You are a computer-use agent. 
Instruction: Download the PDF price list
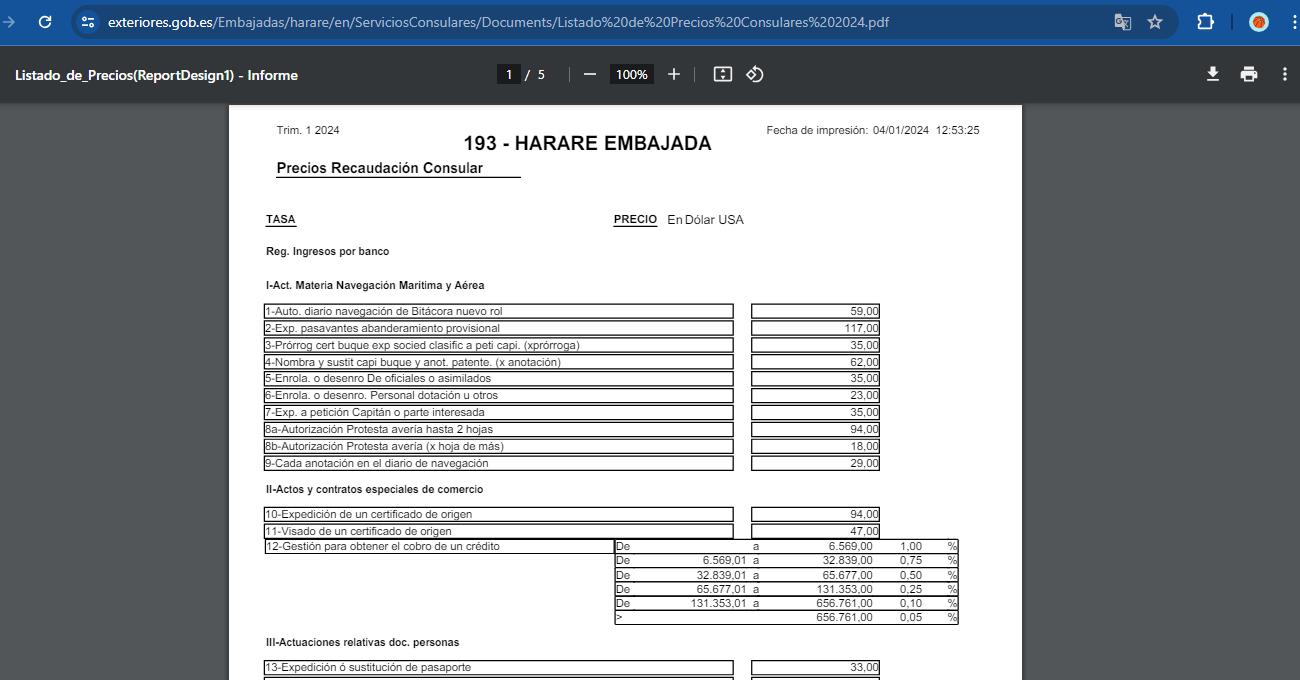[1212, 74]
